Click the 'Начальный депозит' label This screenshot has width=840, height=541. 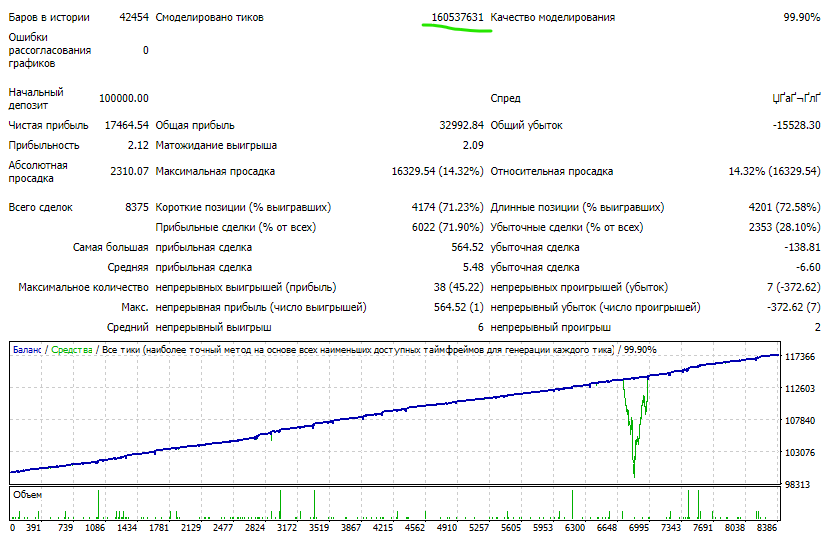pos(36,99)
